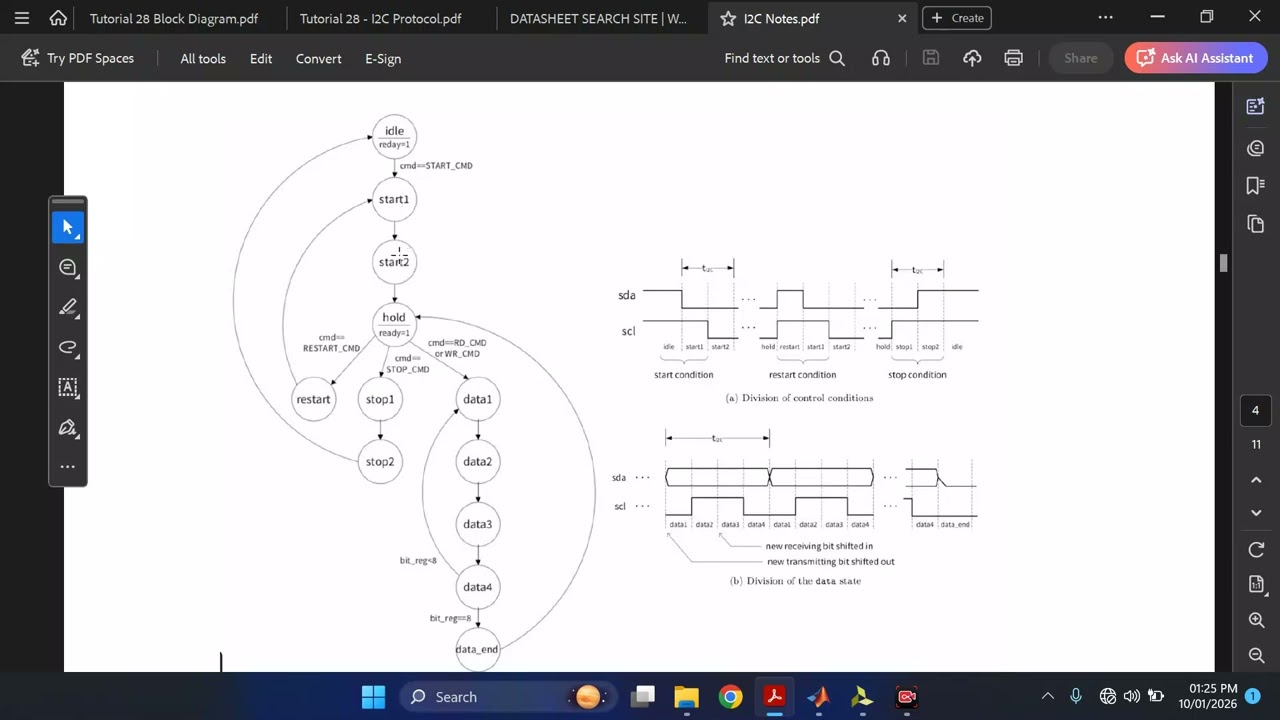Open the hamburger menu at the top left
1280x720 pixels.
22,18
